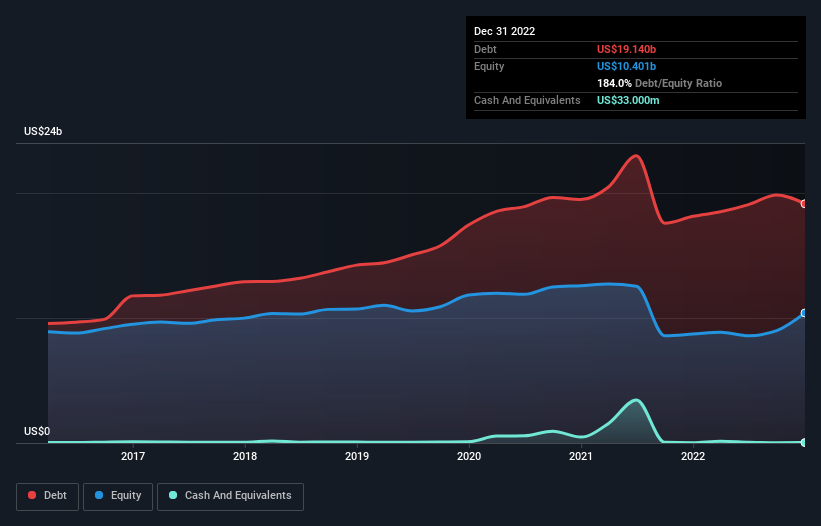Image resolution: width=821 pixels, height=526 pixels.
Task: Click the Dec 31 2022 tooltip date
Action: click(505, 31)
